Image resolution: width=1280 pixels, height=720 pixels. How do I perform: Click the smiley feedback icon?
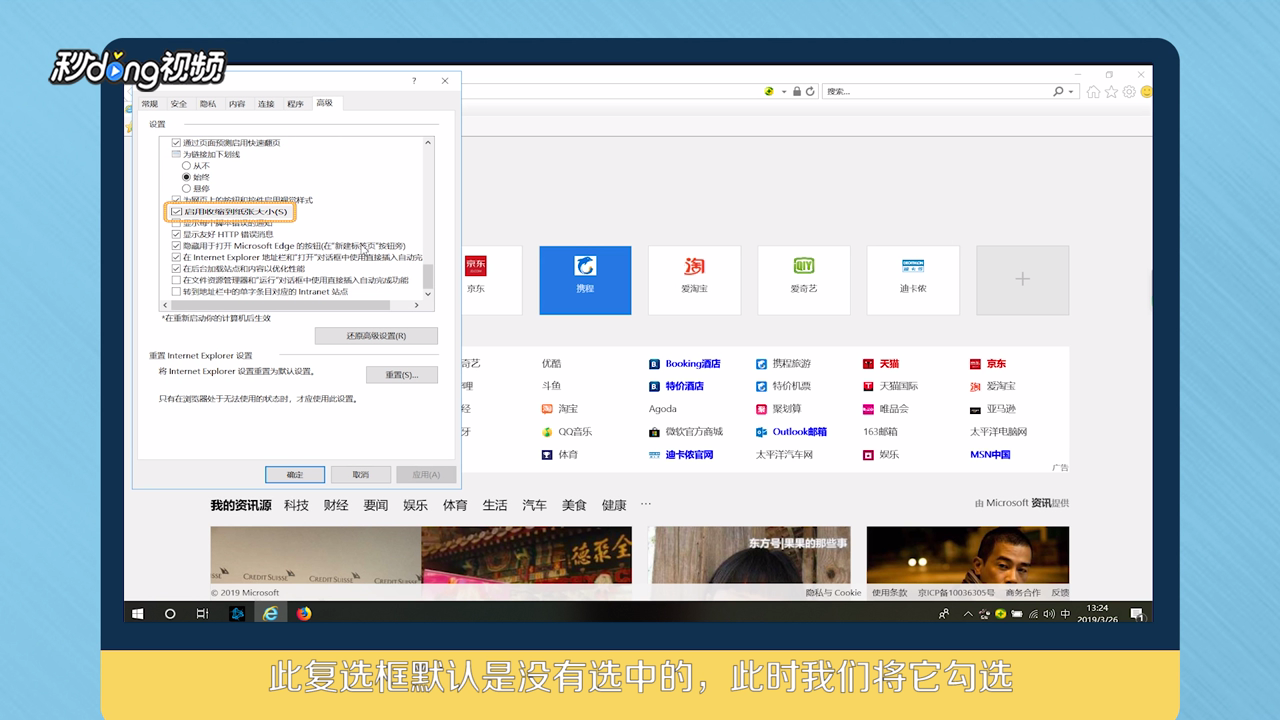(1146, 92)
